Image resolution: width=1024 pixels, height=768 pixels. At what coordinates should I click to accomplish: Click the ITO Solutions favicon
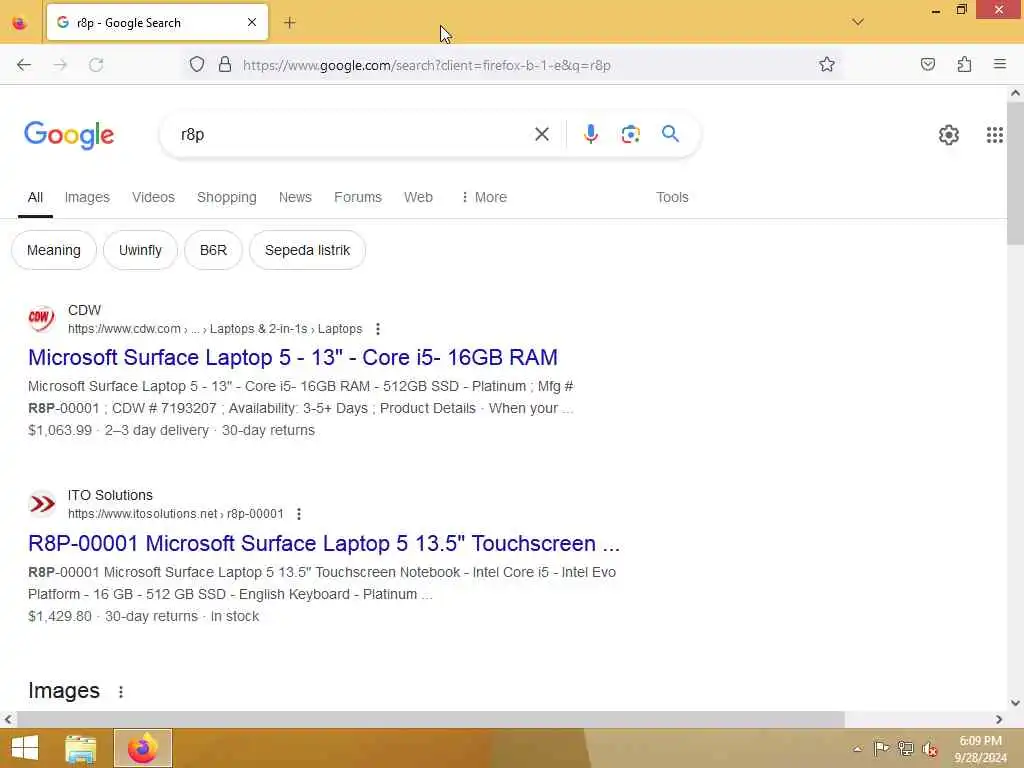[x=42, y=504]
